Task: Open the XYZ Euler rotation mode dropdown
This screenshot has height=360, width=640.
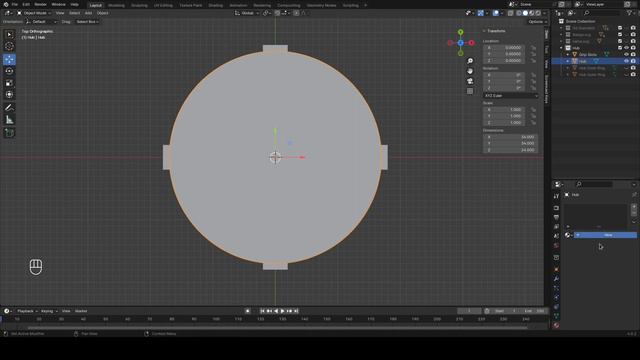Action: coord(510,96)
